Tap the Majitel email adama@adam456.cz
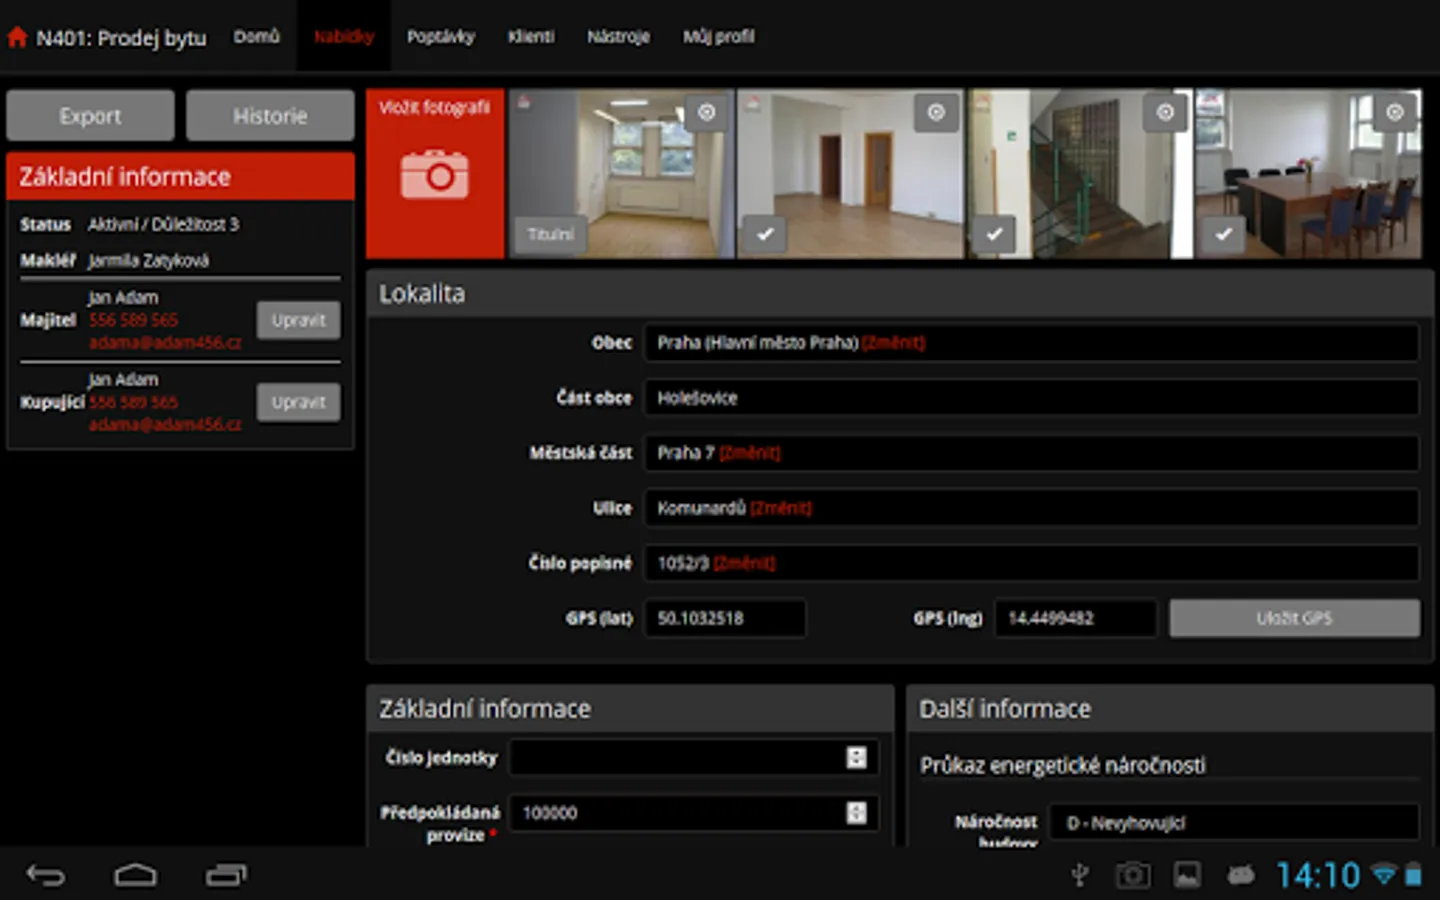The image size is (1440, 900). tap(165, 342)
